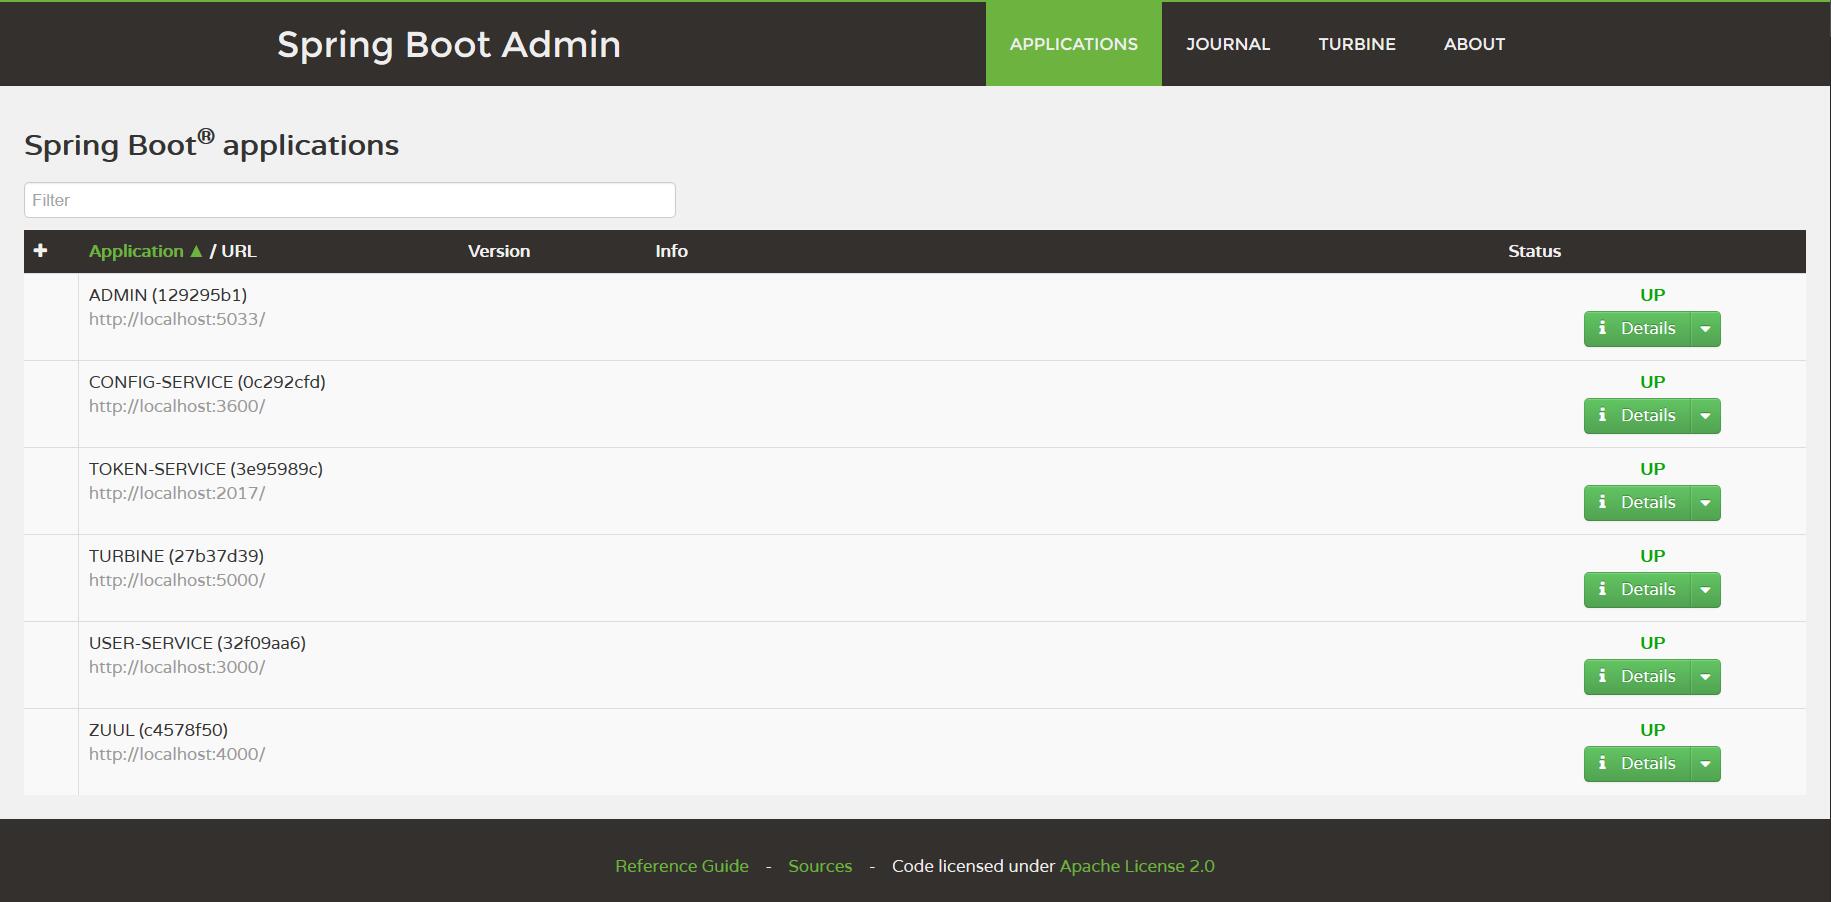Click the UP status of ADMIN

(1652, 295)
